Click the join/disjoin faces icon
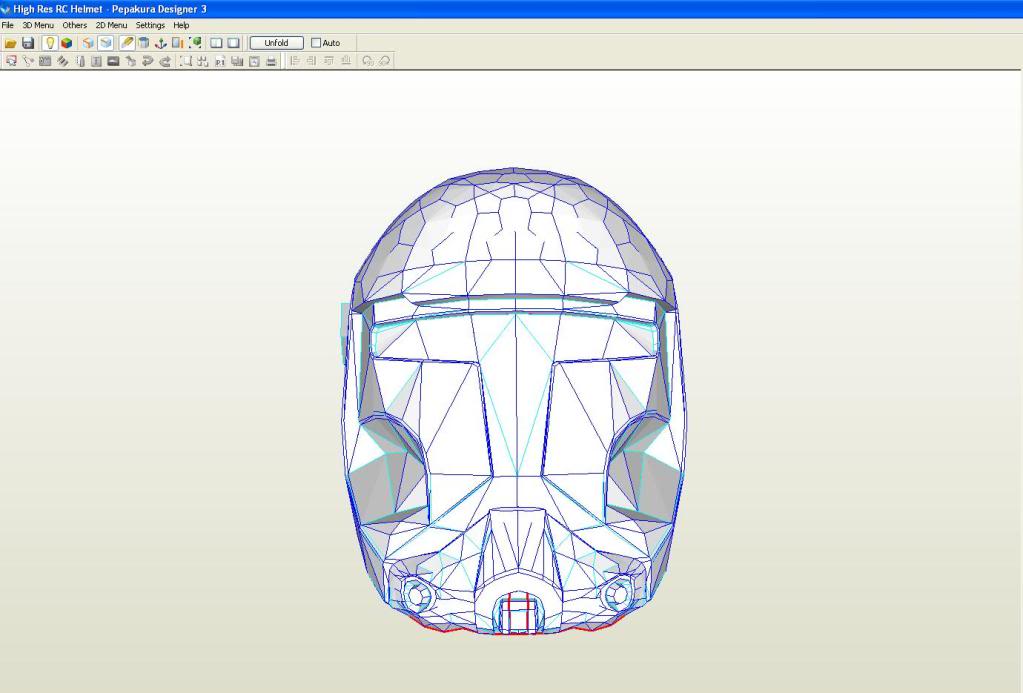The image size is (1023, 693). 28,61
